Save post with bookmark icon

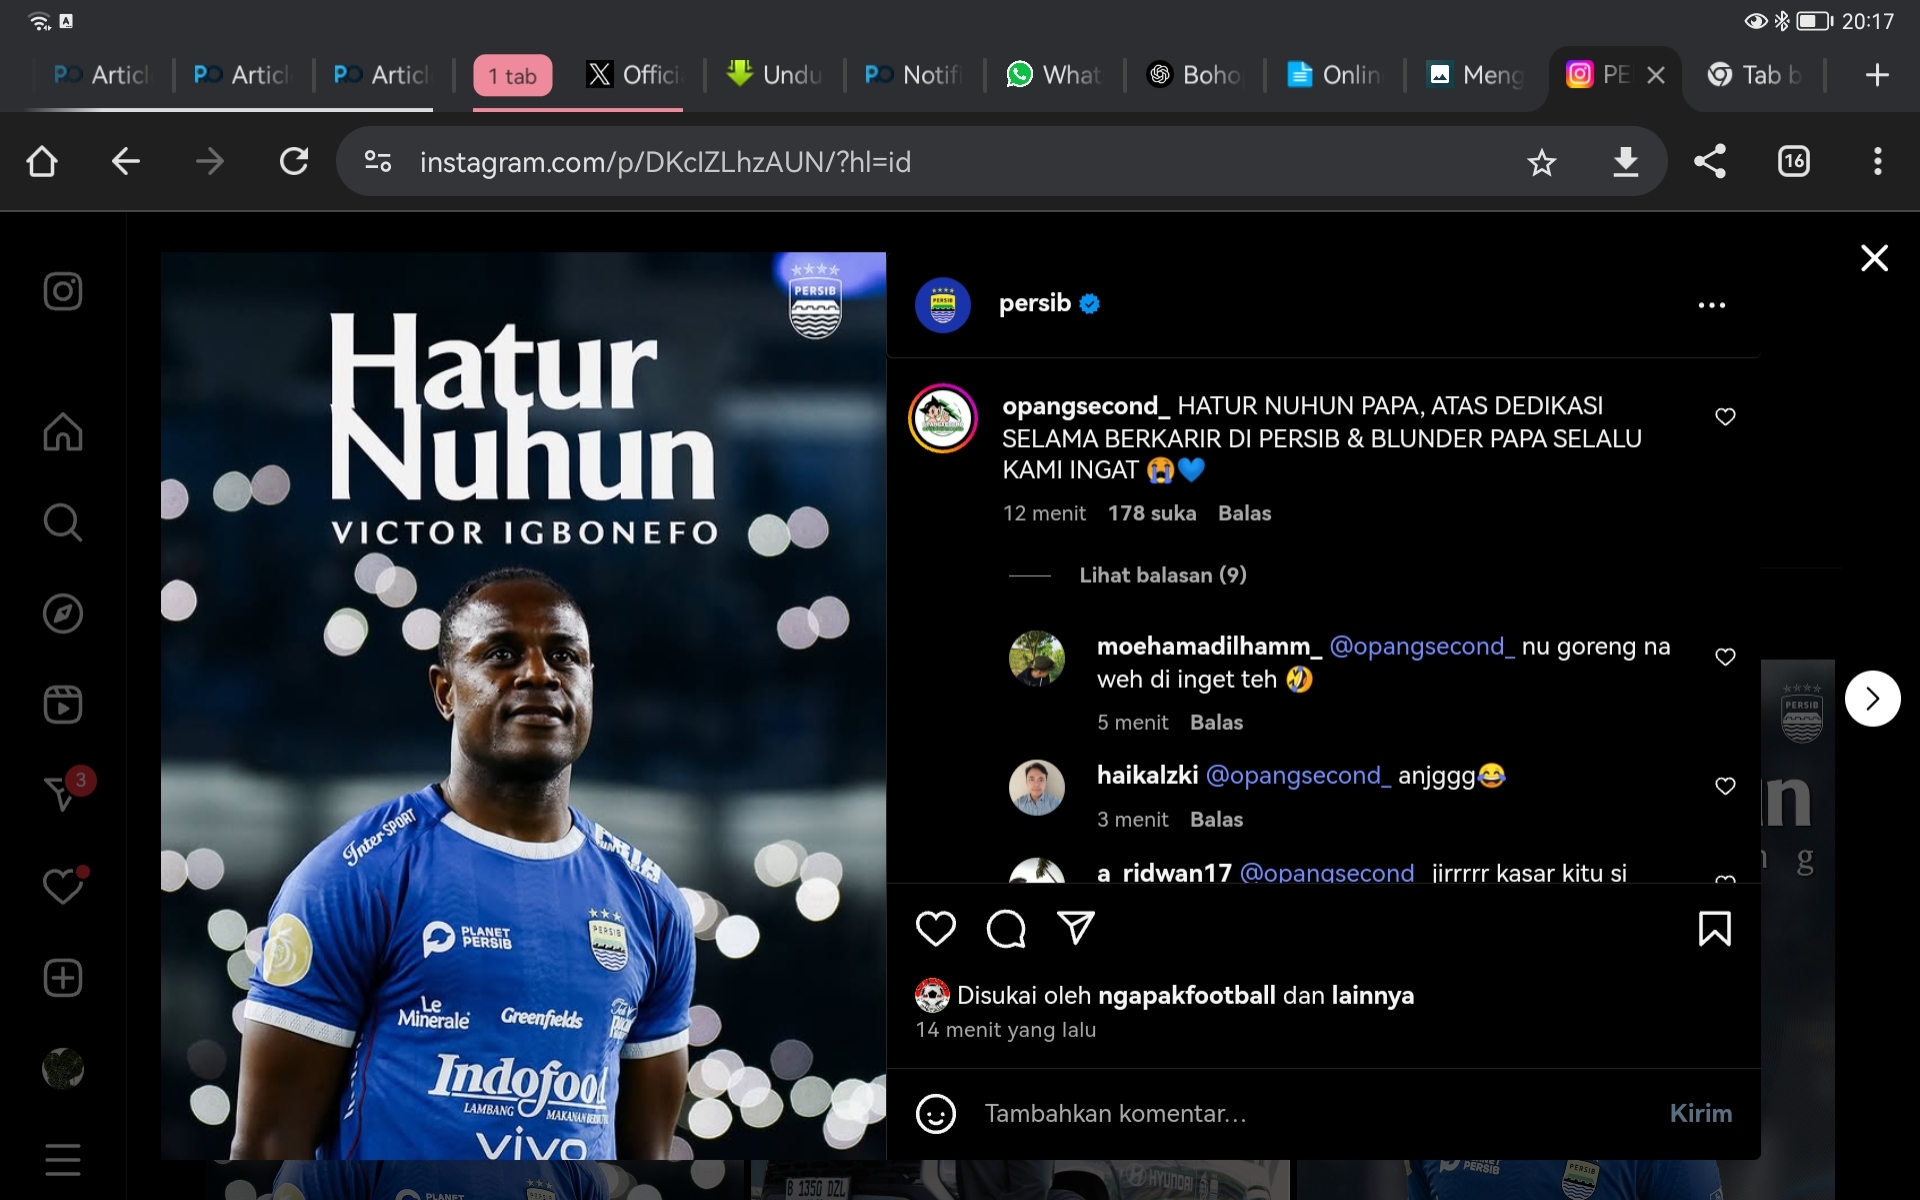tap(1715, 929)
